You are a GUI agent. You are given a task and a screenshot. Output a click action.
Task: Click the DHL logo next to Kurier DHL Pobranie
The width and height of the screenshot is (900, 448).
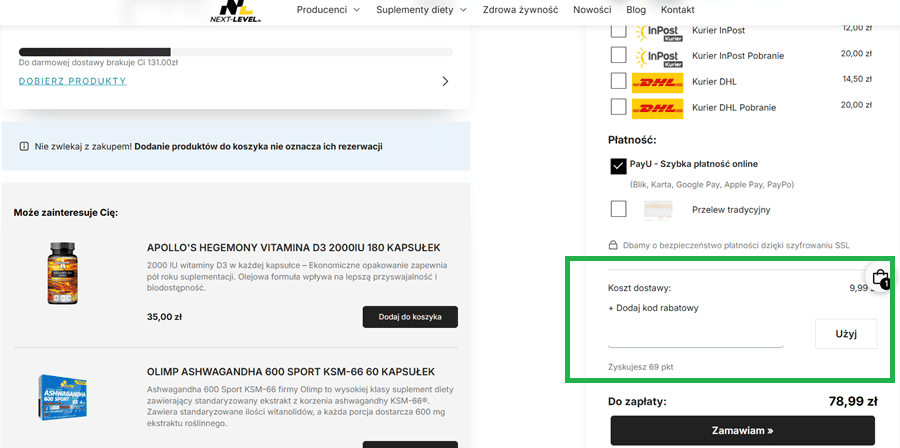click(x=657, y=108)
